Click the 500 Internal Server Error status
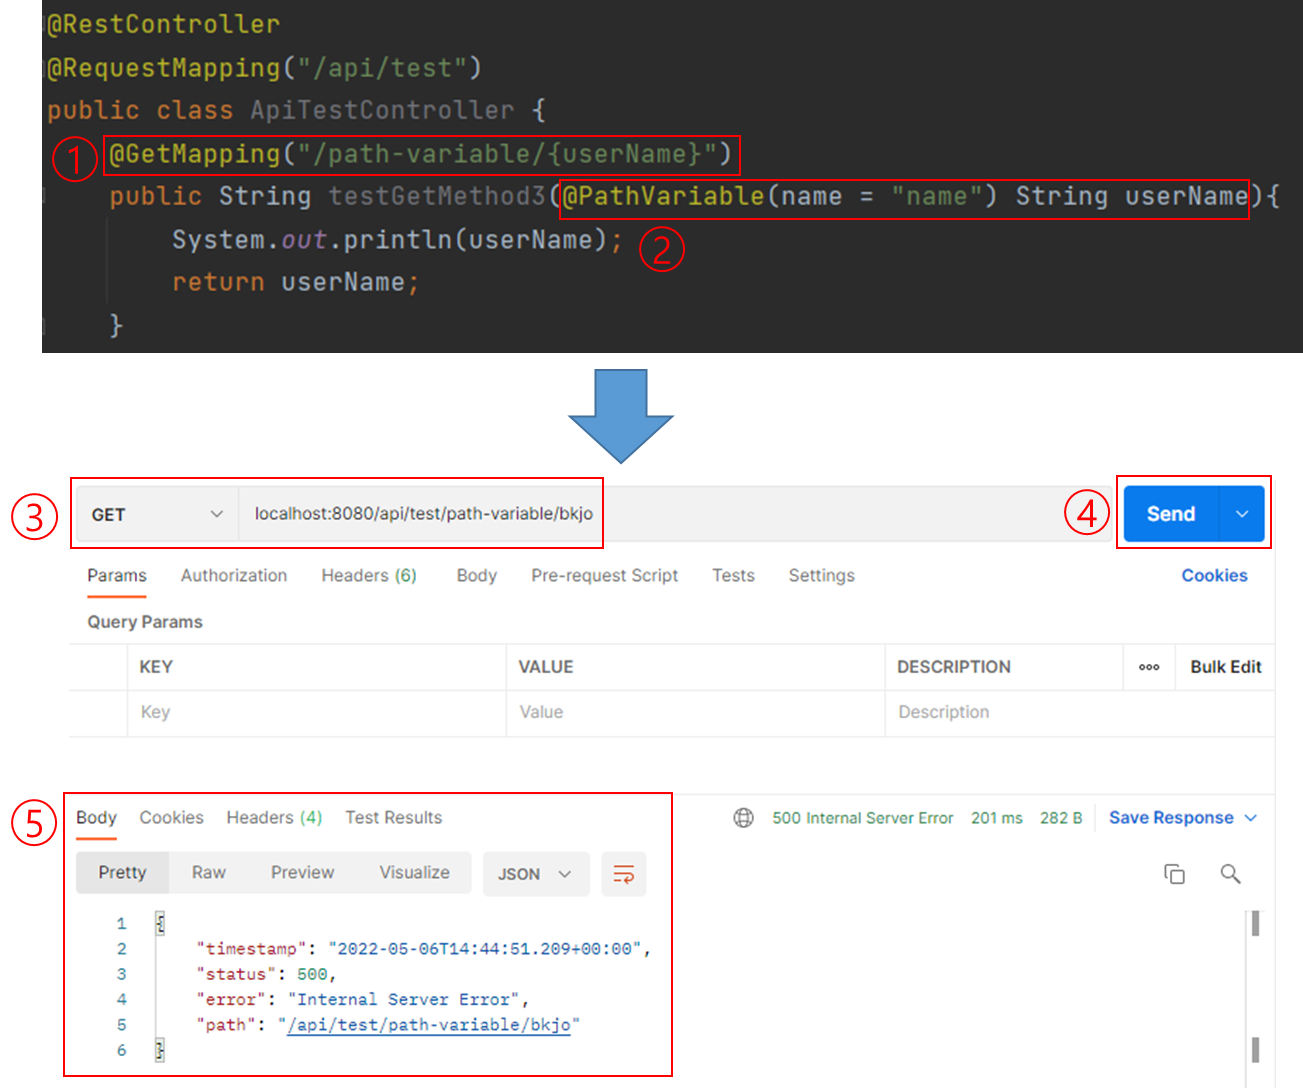1303x1088 pixels. [862, 818]
